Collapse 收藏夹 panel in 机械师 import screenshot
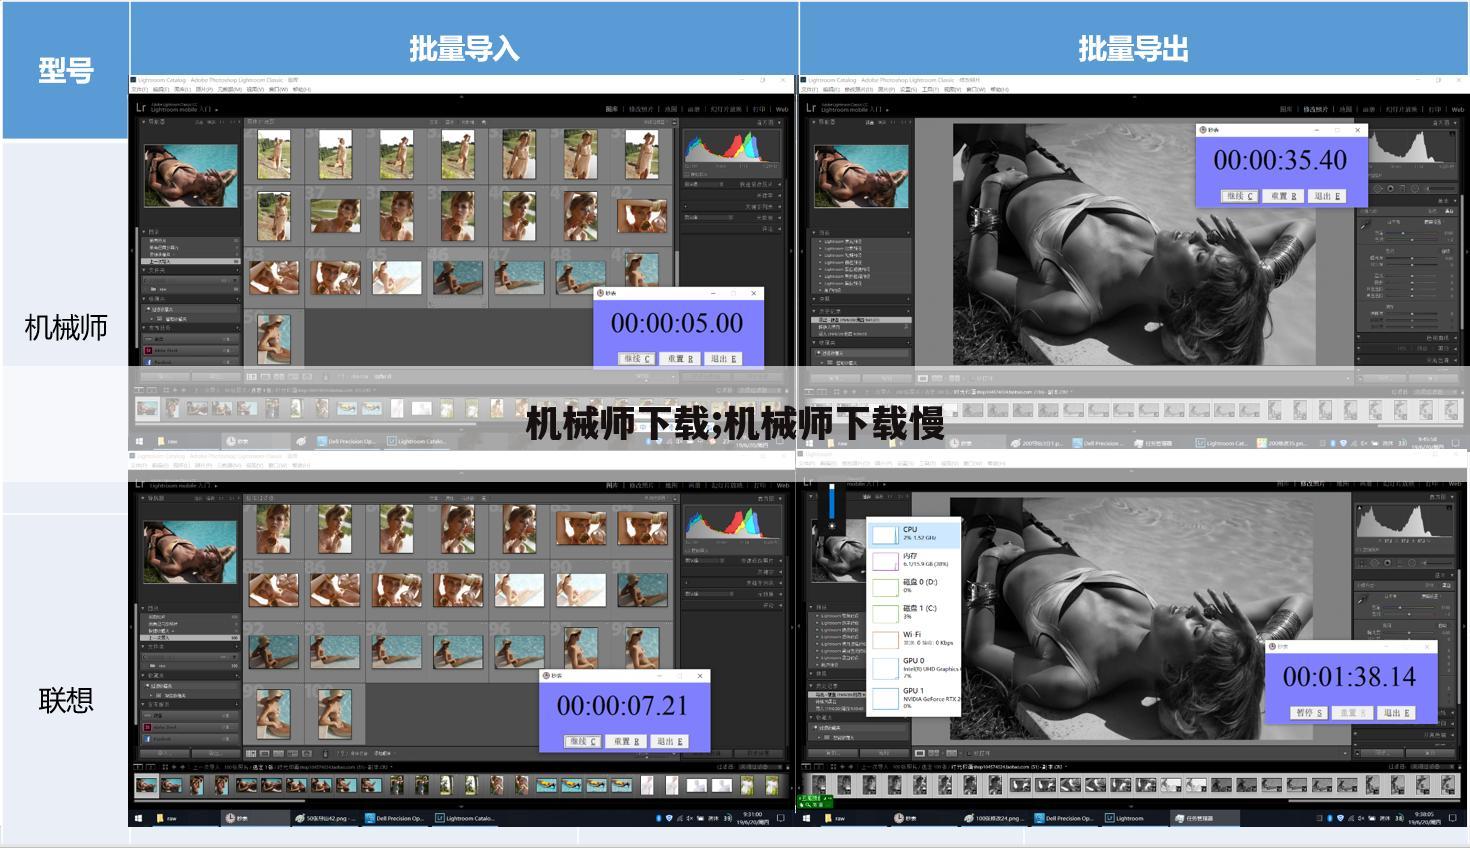This screenshot has width=1470, height=848. click(x=144, y=298)
